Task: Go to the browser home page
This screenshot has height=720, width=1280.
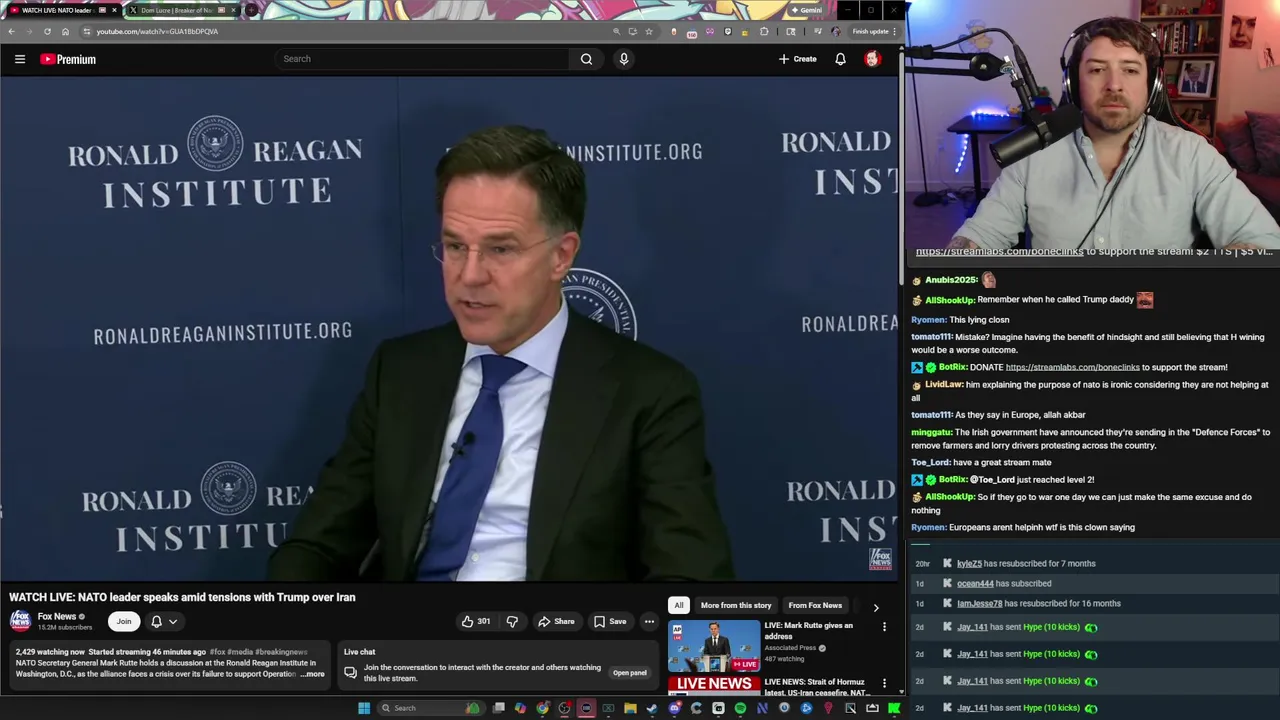Action: [65, 31]
